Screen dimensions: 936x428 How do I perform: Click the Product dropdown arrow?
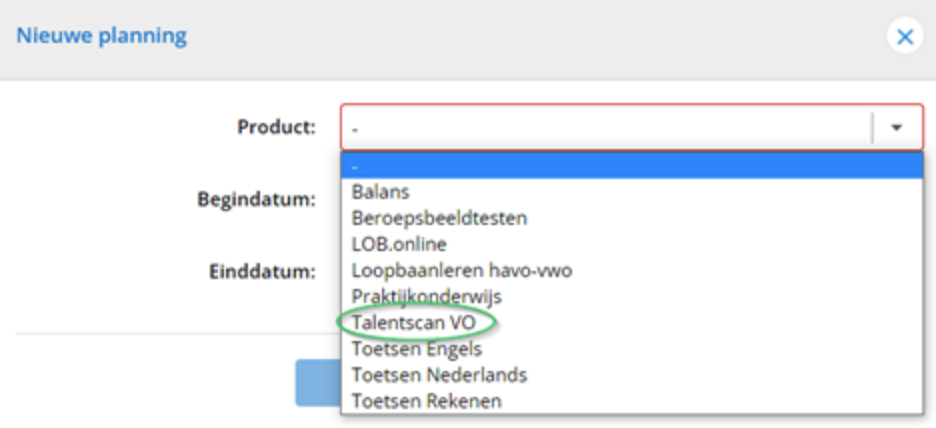[x=896, y=127]
